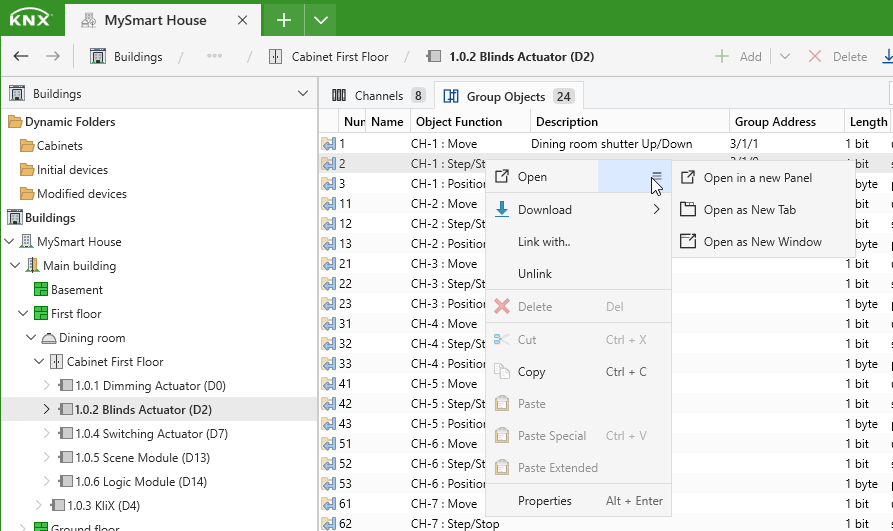Select Open as New Window menu entry

pyautogui.click(x=763, y=242)
